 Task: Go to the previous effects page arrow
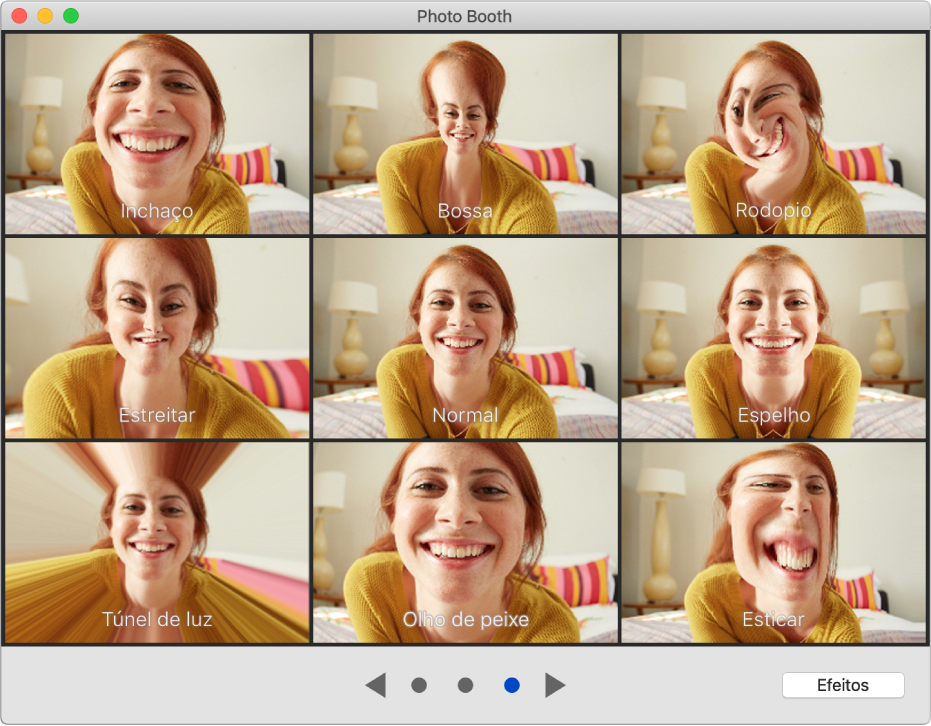click(x=376, y=685)
